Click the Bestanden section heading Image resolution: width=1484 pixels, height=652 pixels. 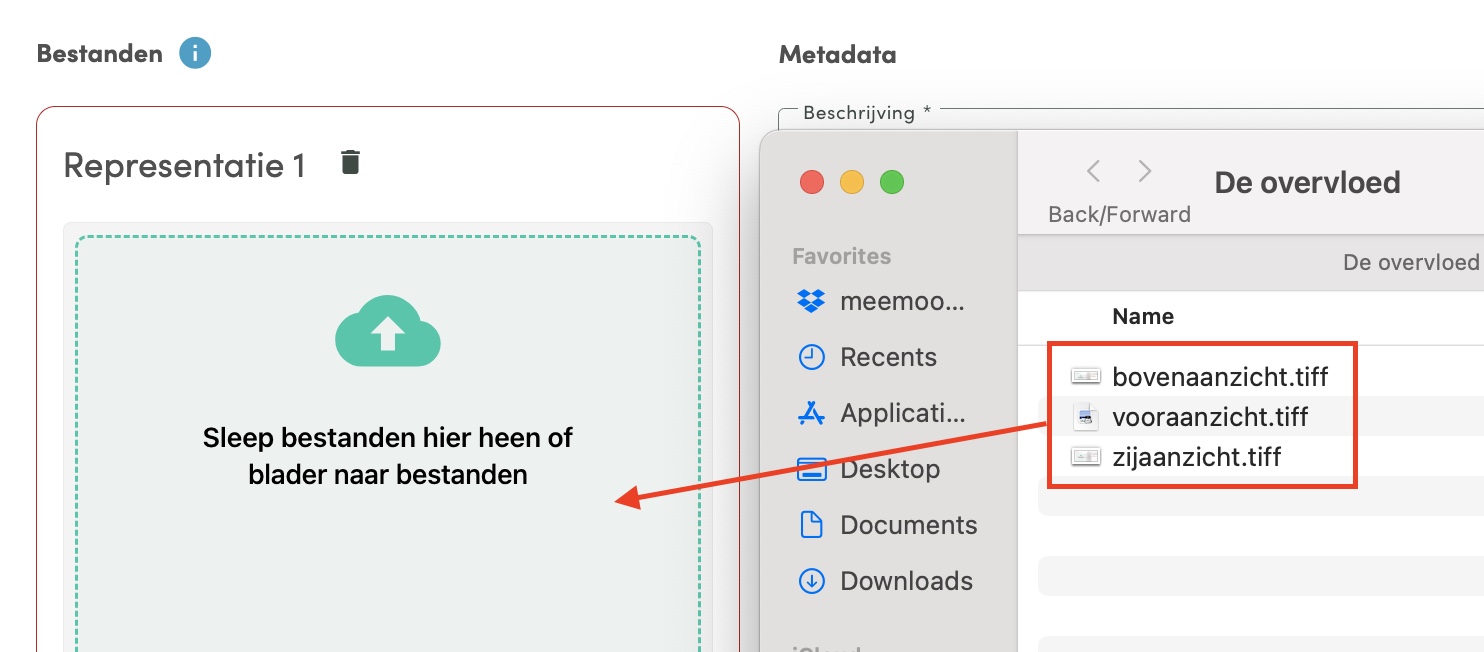99,54
